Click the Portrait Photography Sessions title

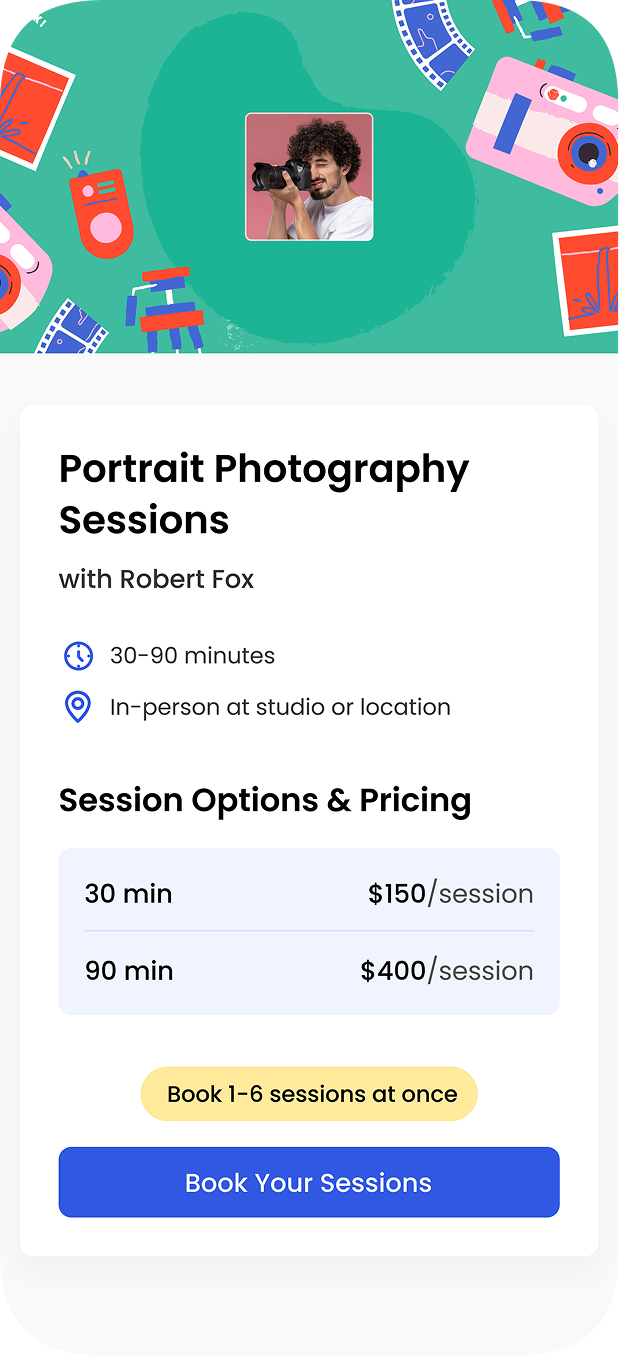tap(264, 494)
